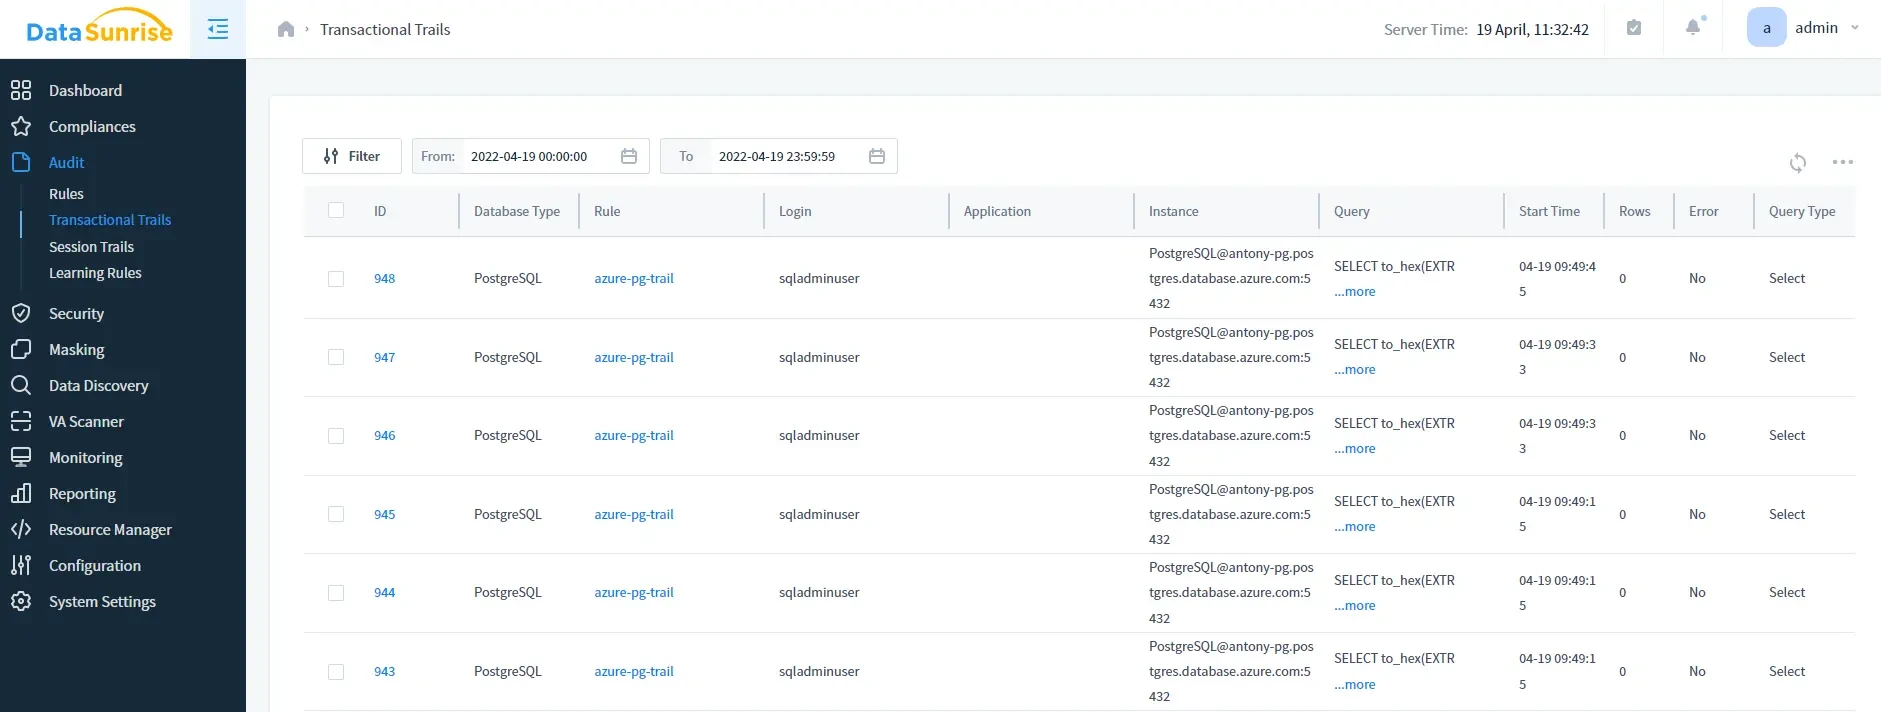The width and height of the screenshot is (1881, 712).
Task: Expand the Configuration sidebar section
Action: pos(94,566)
